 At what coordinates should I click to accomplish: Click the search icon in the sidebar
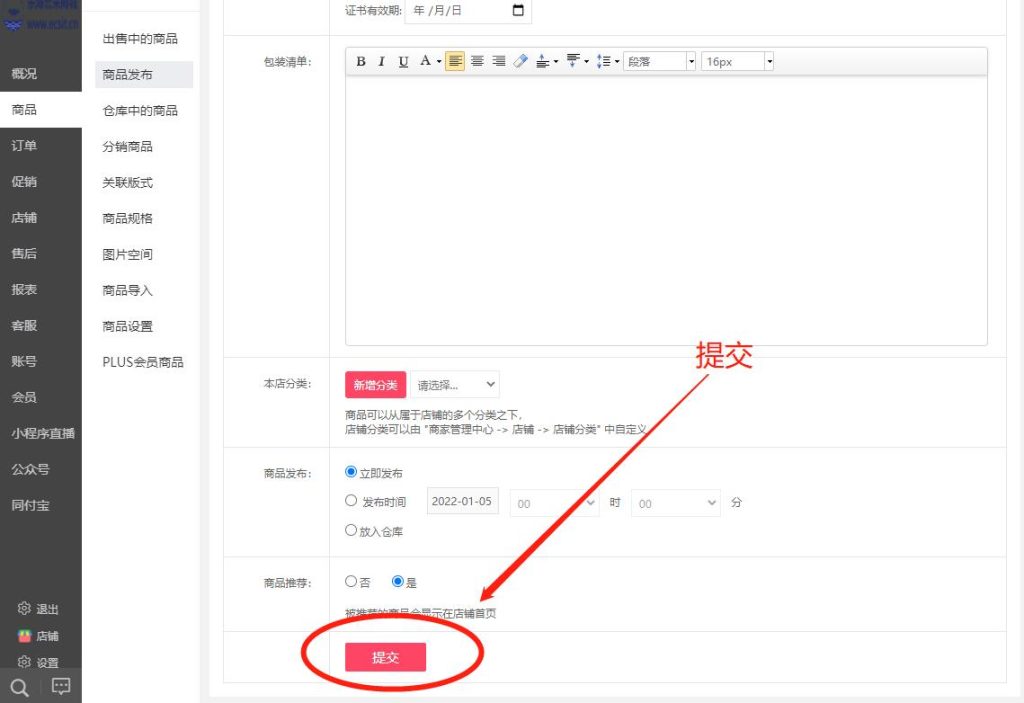(19, 685)
